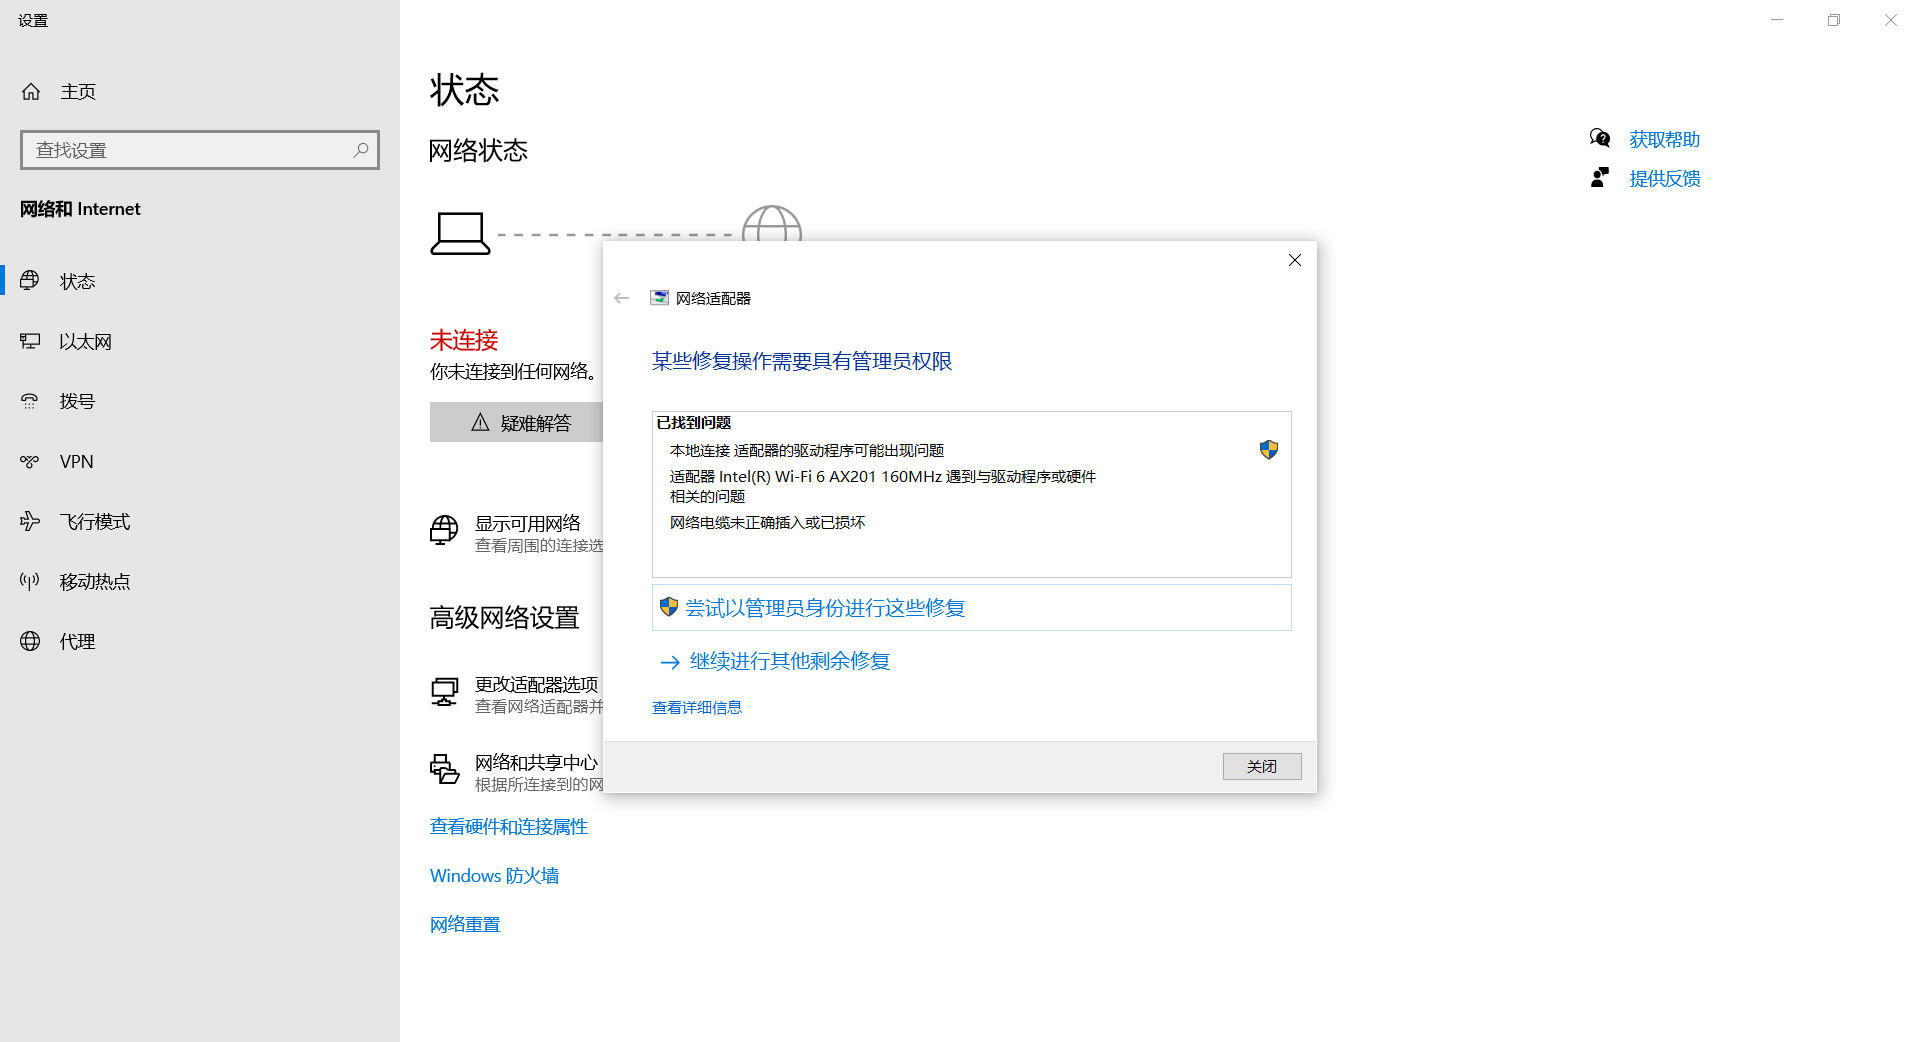The image size is (1920, 1042).
Task: Focus the 查找设置 search field
Action: 200,150
